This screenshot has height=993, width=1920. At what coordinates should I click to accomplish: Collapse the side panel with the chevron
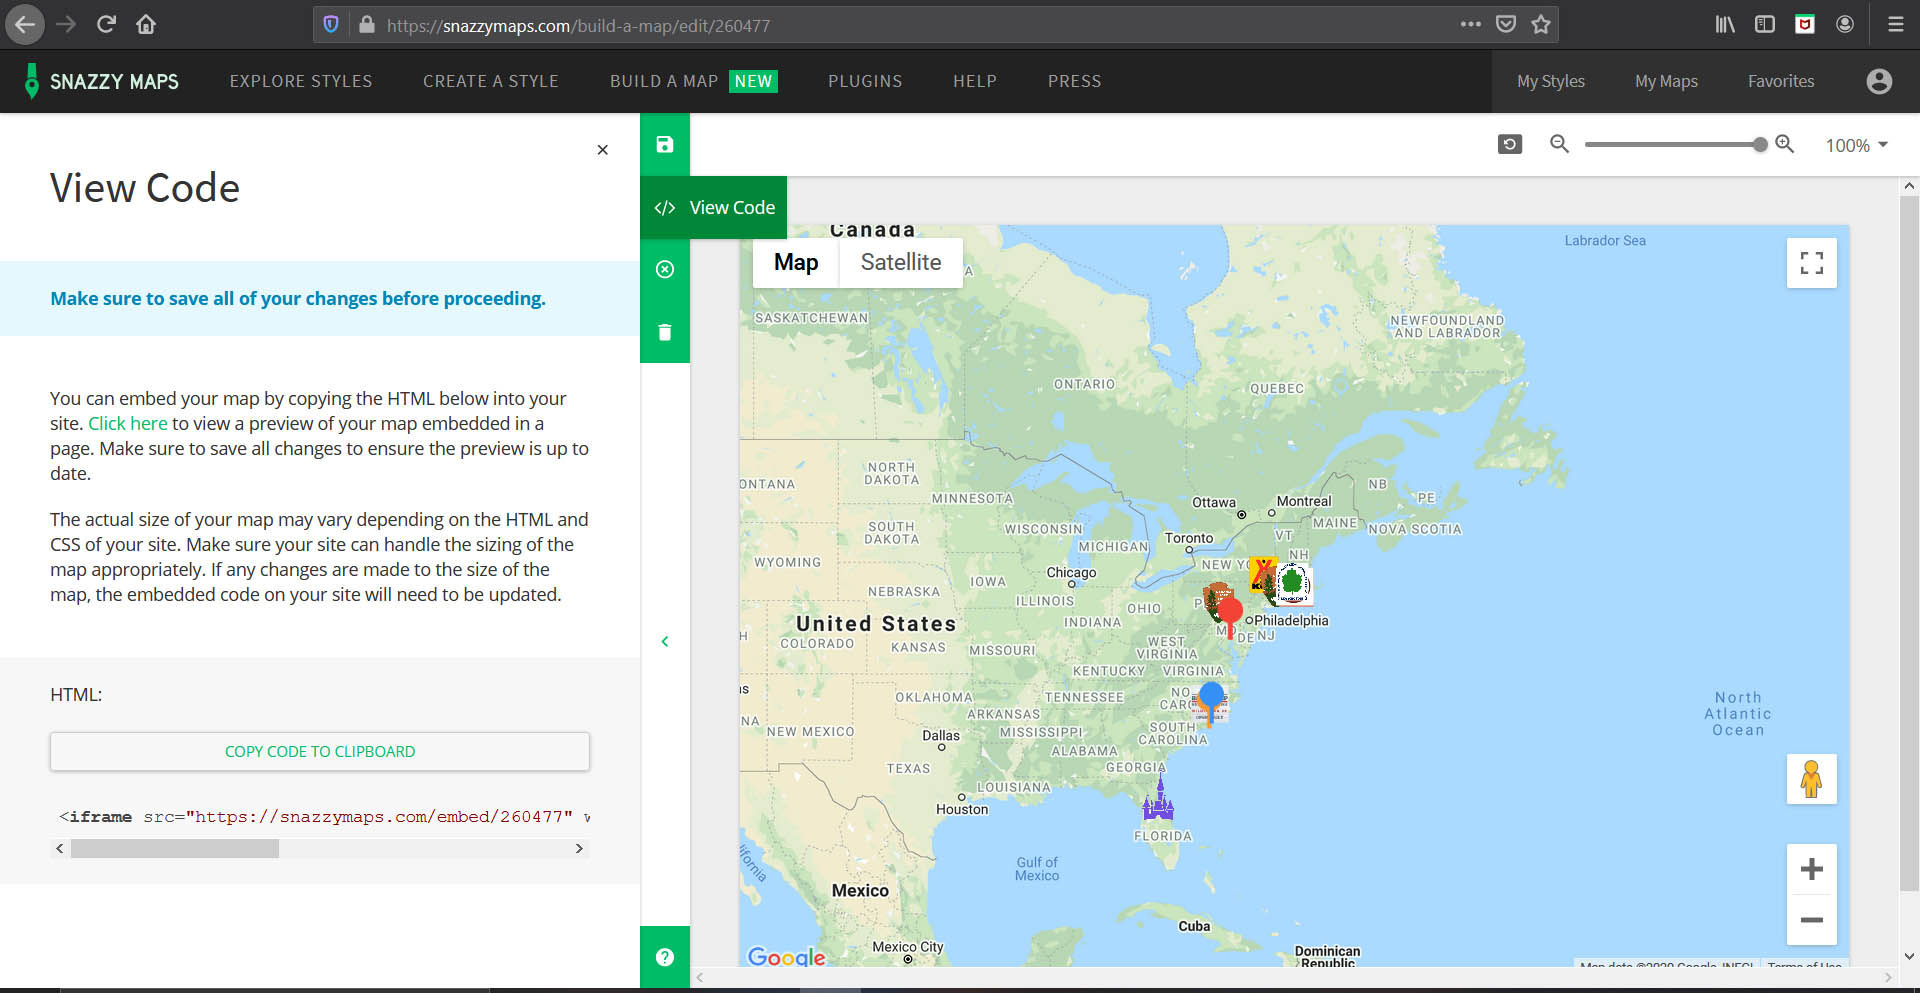tap(664, 641)
